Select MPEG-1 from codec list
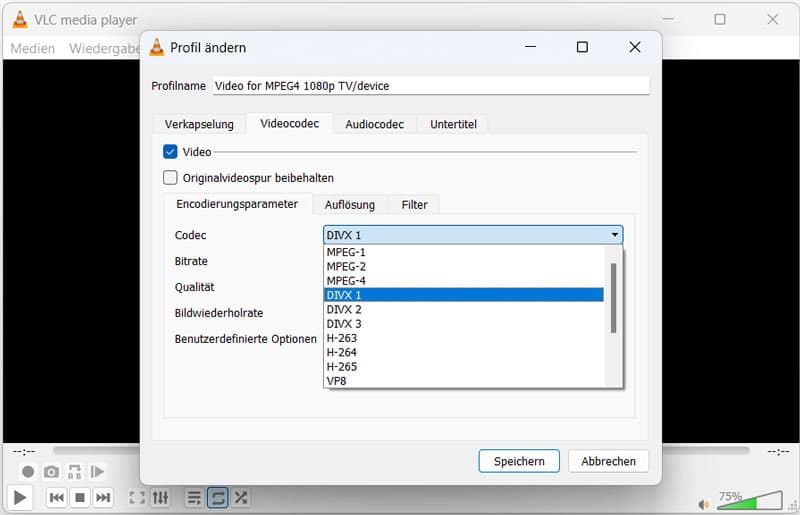 (464, 252)
